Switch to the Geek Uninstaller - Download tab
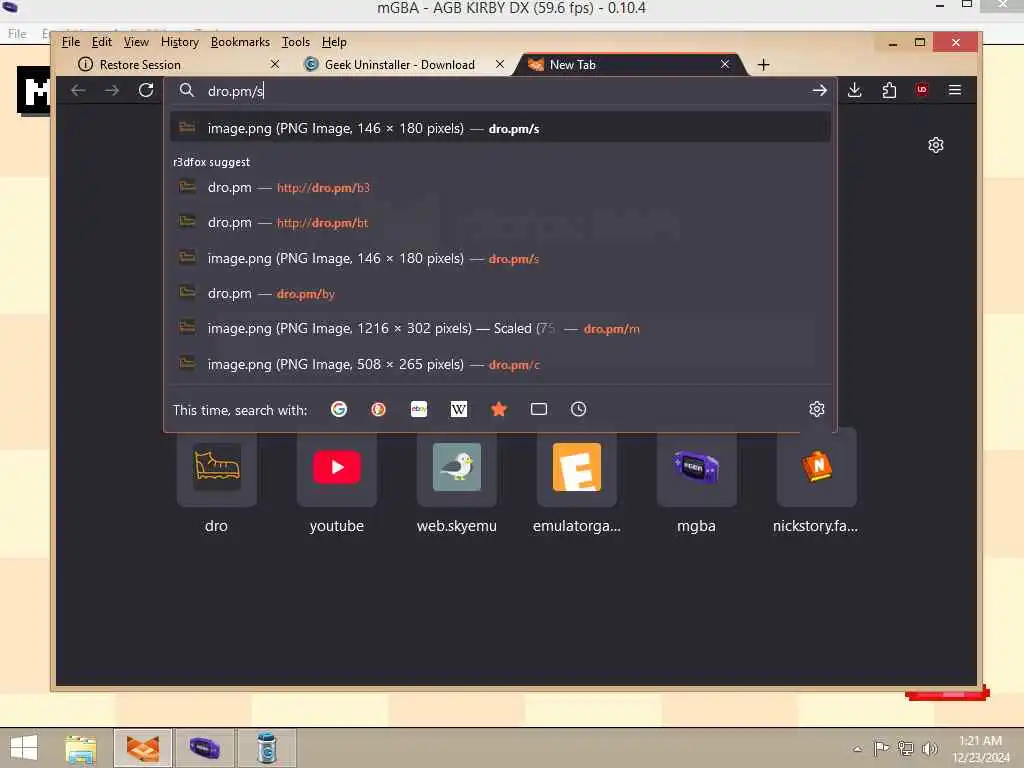This screenshot has height=768, width=1024. pos(402,65)
